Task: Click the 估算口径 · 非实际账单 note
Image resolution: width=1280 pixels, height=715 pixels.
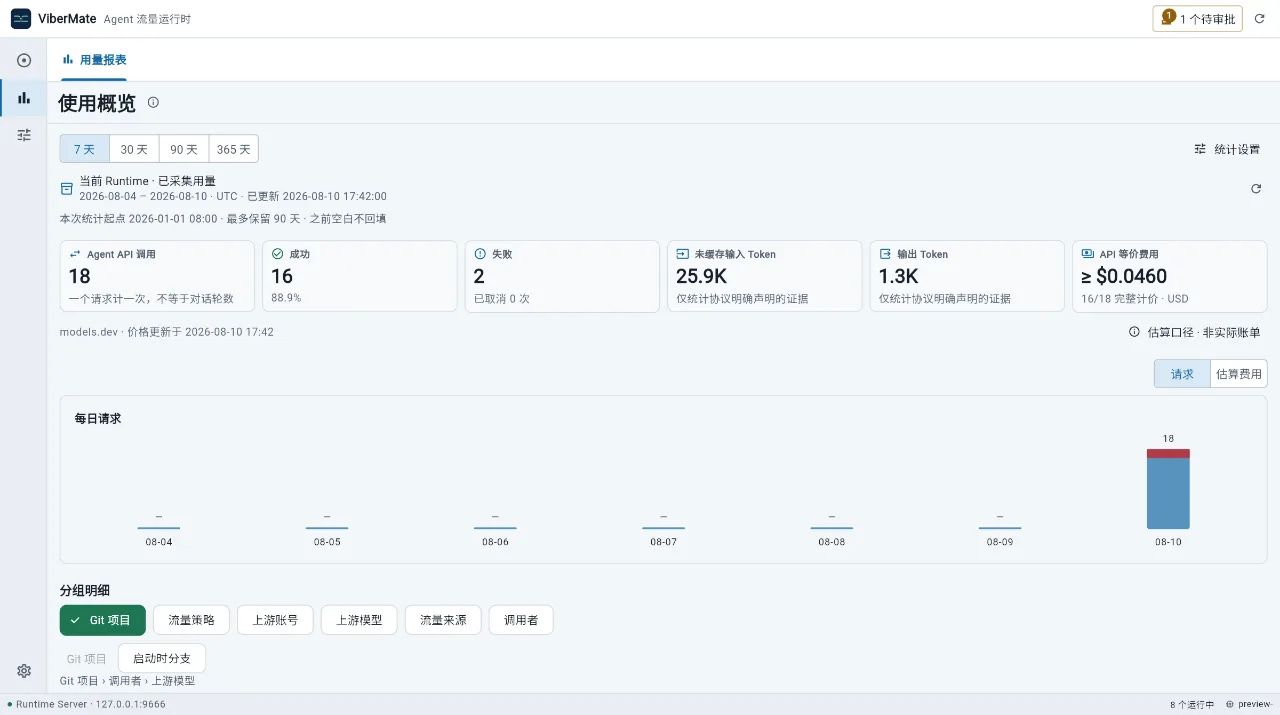Action: tap(1203, 332)
